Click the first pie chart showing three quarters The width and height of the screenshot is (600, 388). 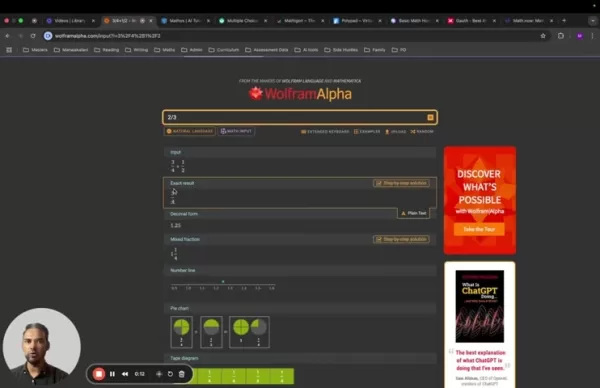pyautogui.click(x=181, y=332)
